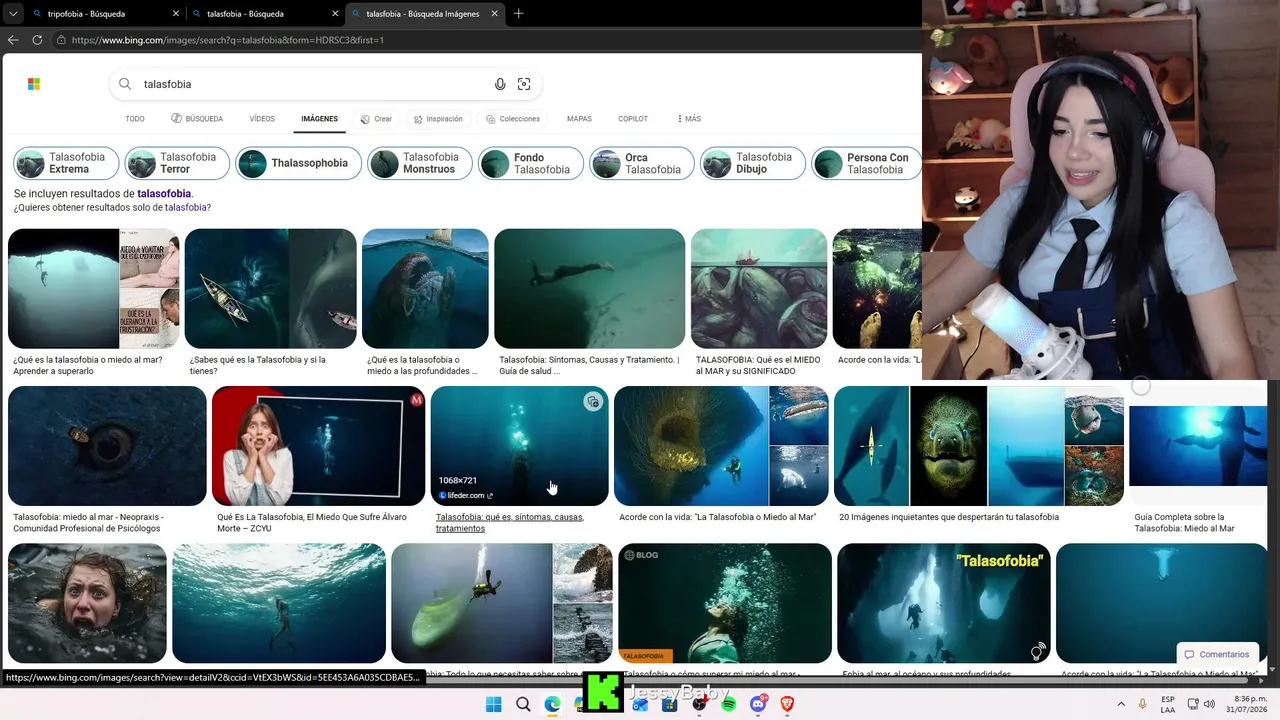The width and height of the screenshot is (1280, 720).
Task: Open Brave browser from the taskbar
Action: pos(787,704)
